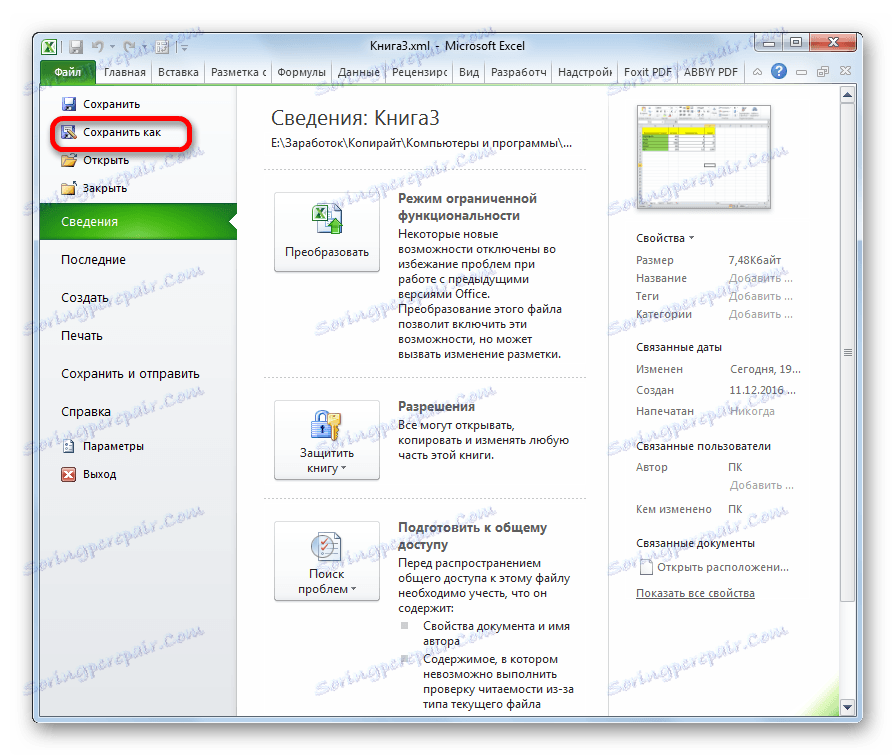Viewport: 896px width, 756px height.
Task: Expand the Свойства properties dropdown
Action: 665,238
